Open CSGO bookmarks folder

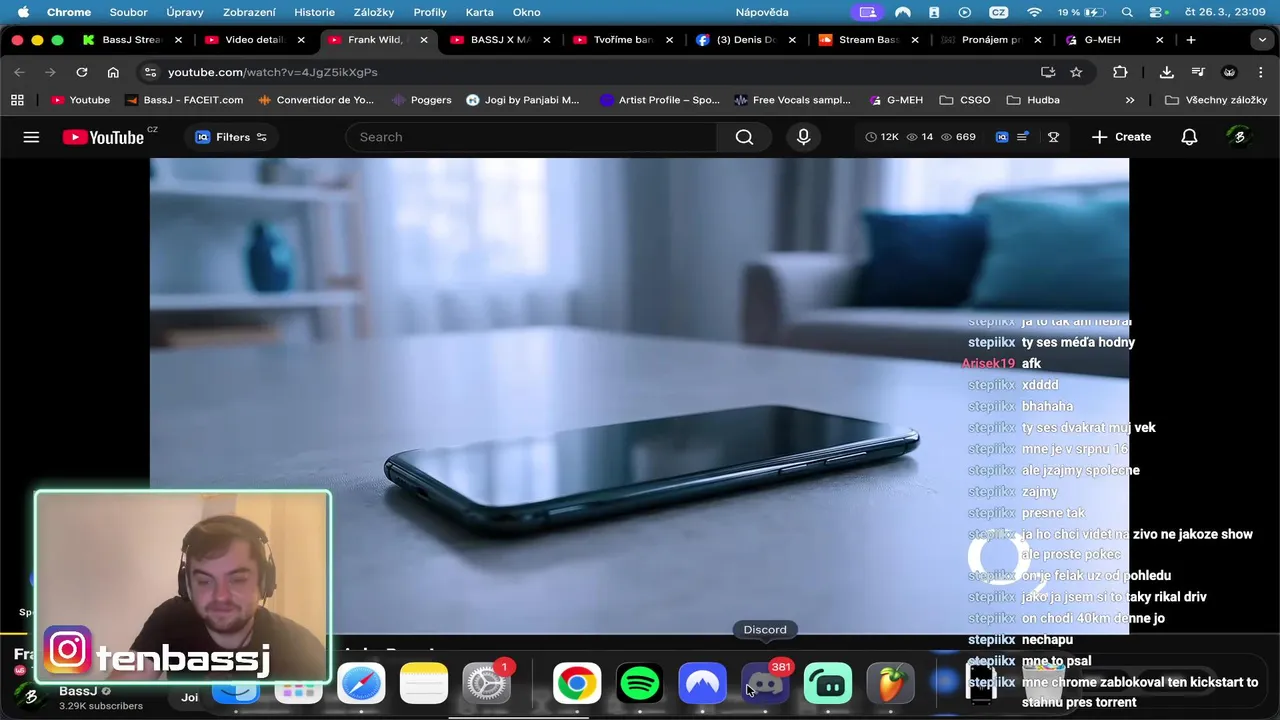965,100
